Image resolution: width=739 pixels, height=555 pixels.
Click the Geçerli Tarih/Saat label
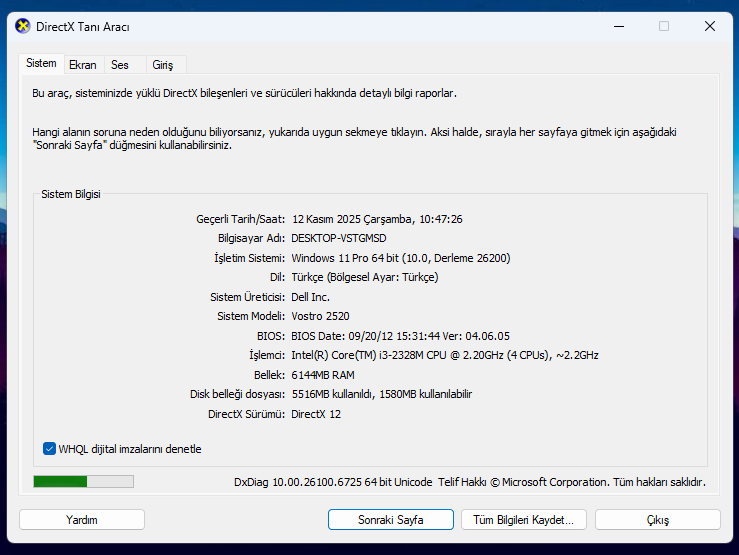240,219
